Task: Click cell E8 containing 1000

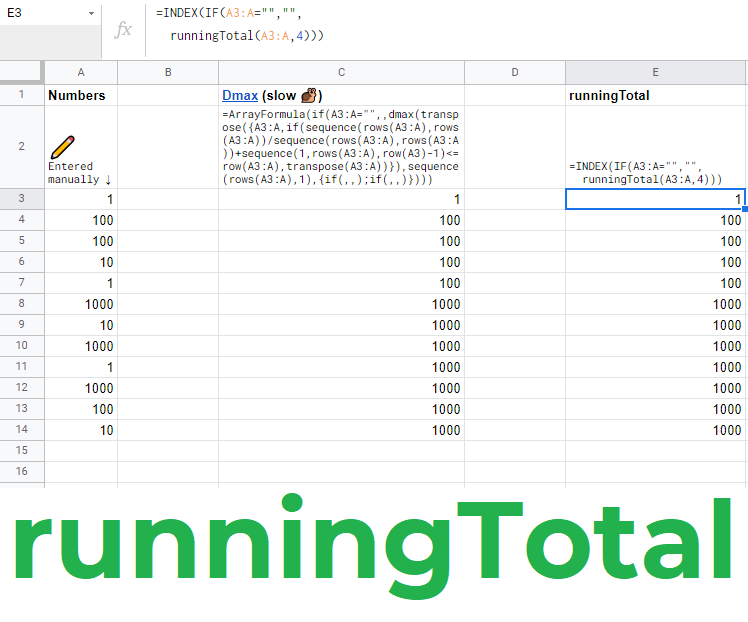Action: (655, 304)
